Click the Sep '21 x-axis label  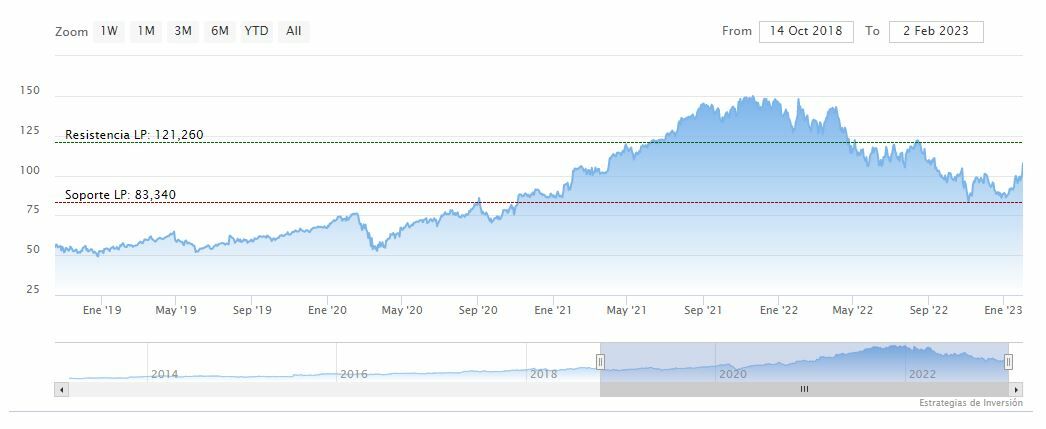pos(703,311)
